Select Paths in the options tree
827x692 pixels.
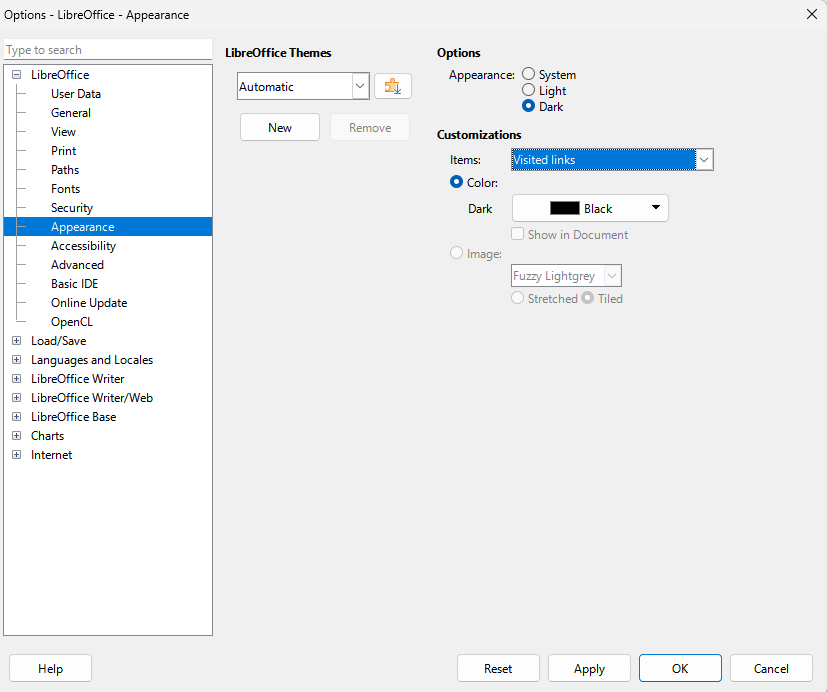tap(65, 170)
